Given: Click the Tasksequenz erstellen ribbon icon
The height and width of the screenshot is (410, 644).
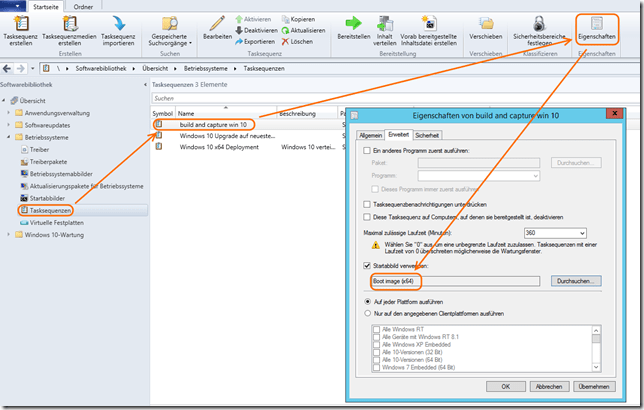Looking at the screenshot, I should pyautogui.click(x=20, y=28).
